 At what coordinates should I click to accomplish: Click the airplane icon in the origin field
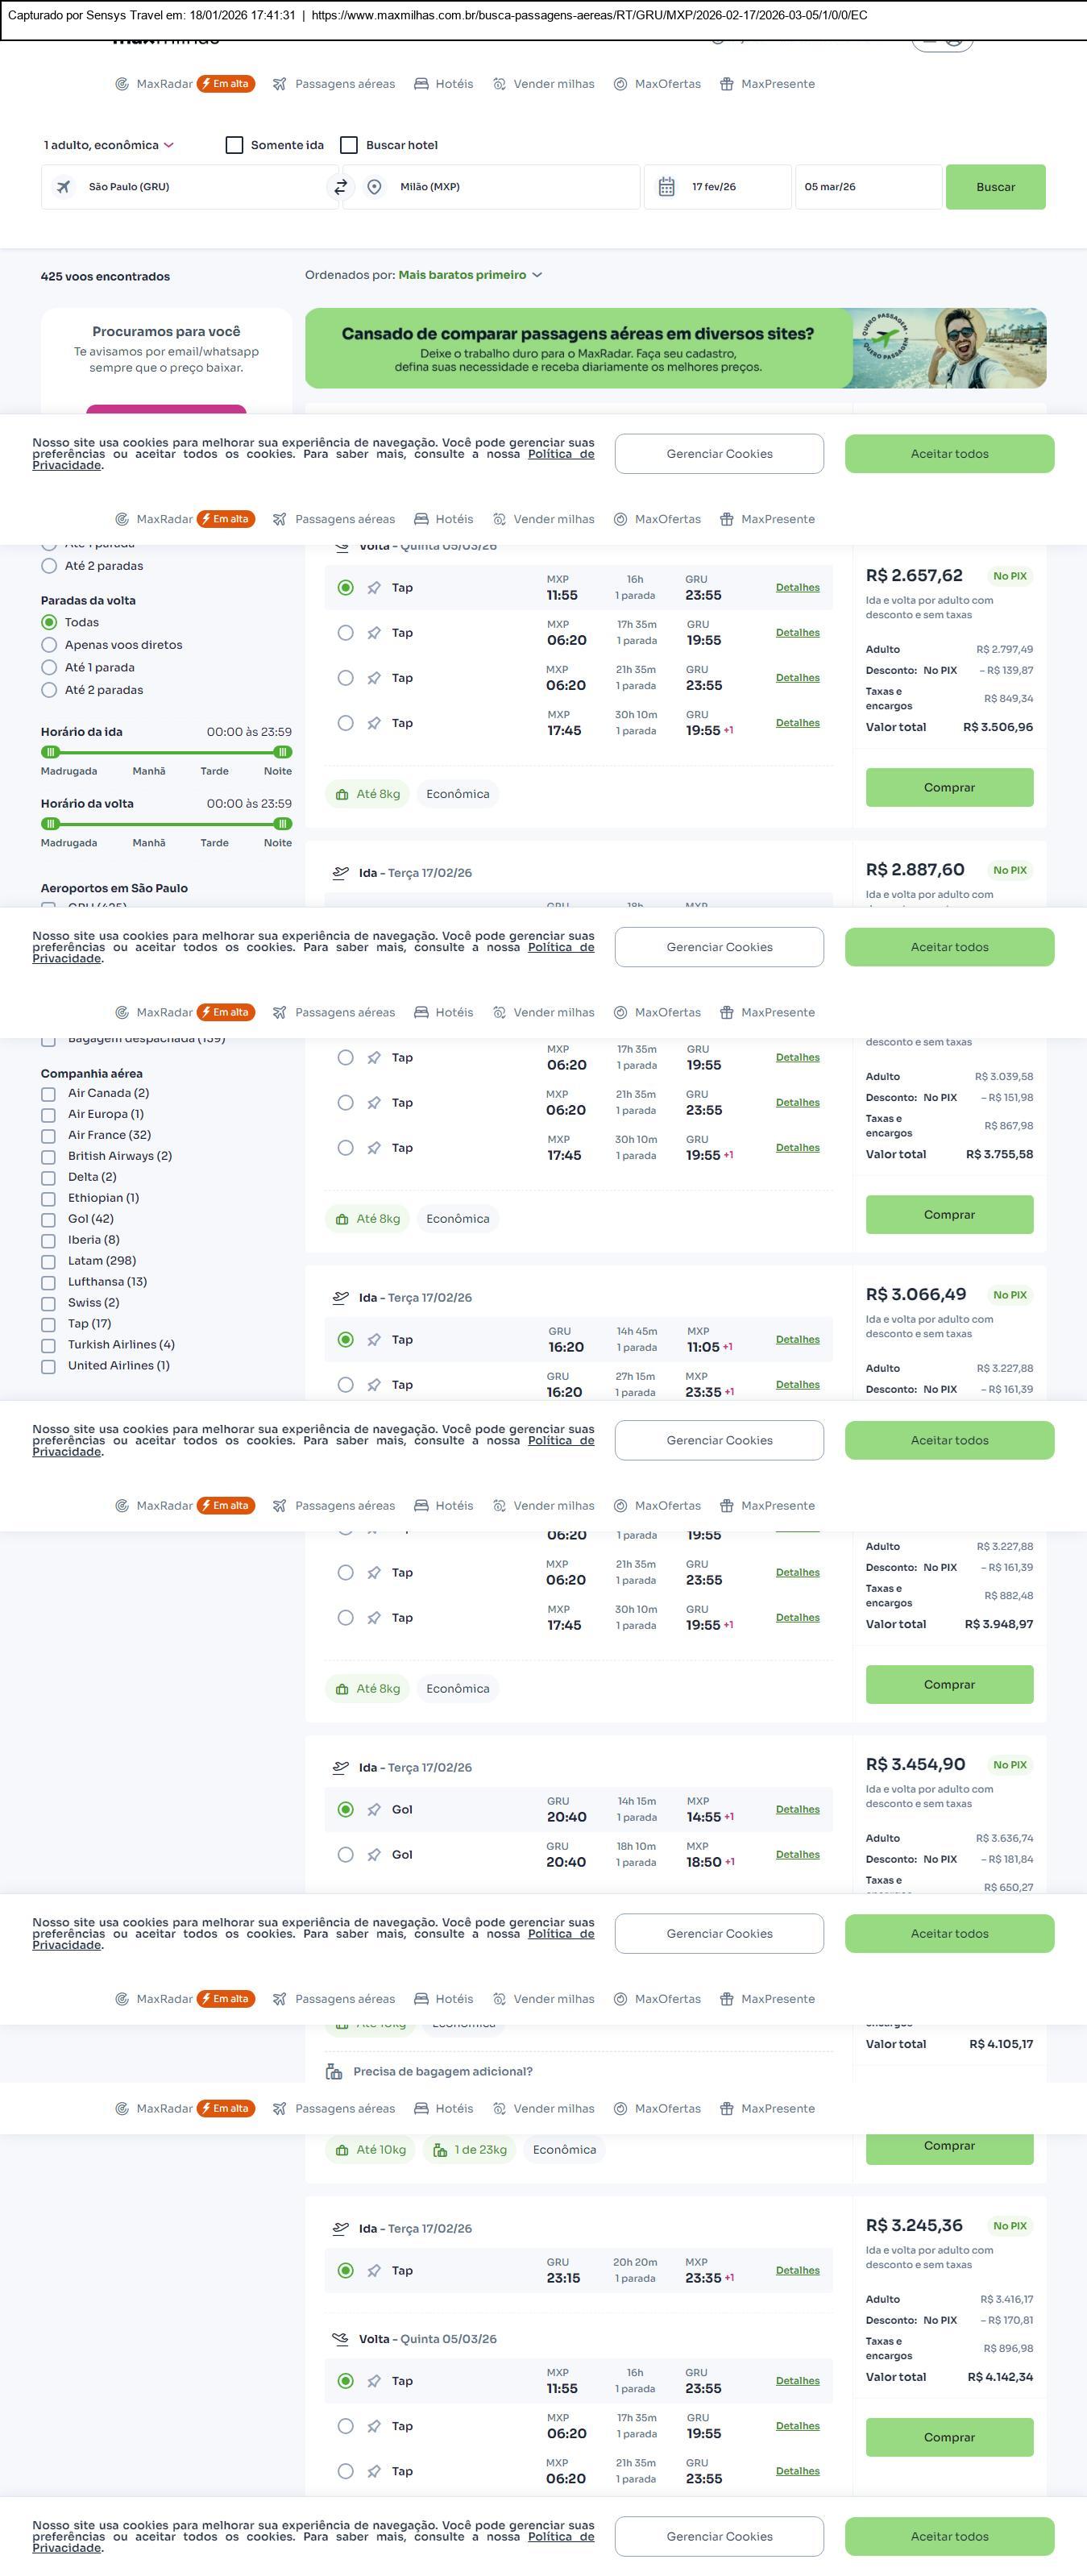click(x=64, y=187)
